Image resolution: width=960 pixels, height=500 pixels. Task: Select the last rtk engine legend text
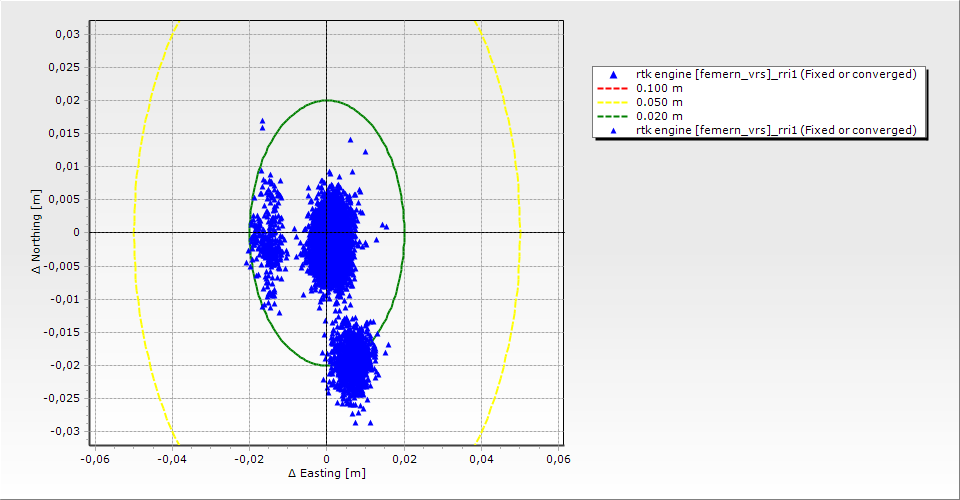[776, 130]
